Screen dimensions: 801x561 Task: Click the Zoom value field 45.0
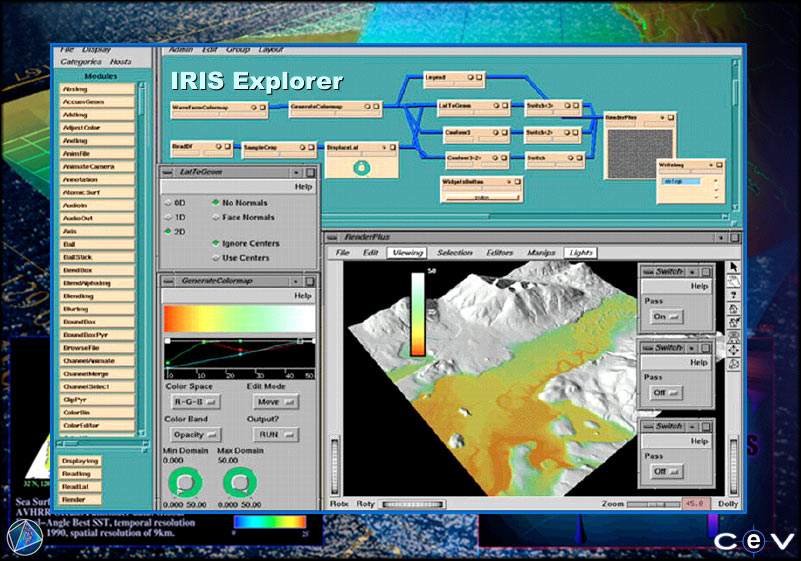696,503
